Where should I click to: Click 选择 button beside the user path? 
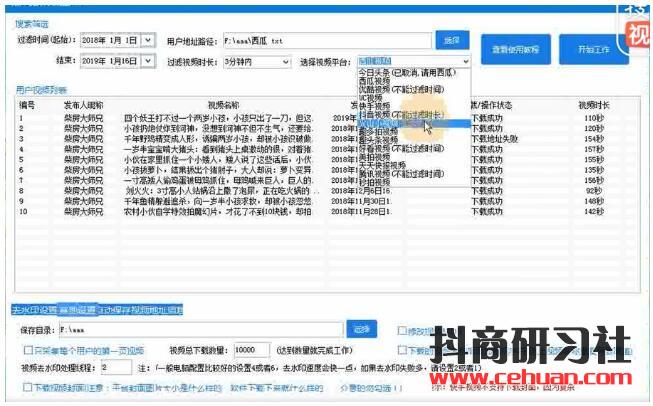(452, 40)
